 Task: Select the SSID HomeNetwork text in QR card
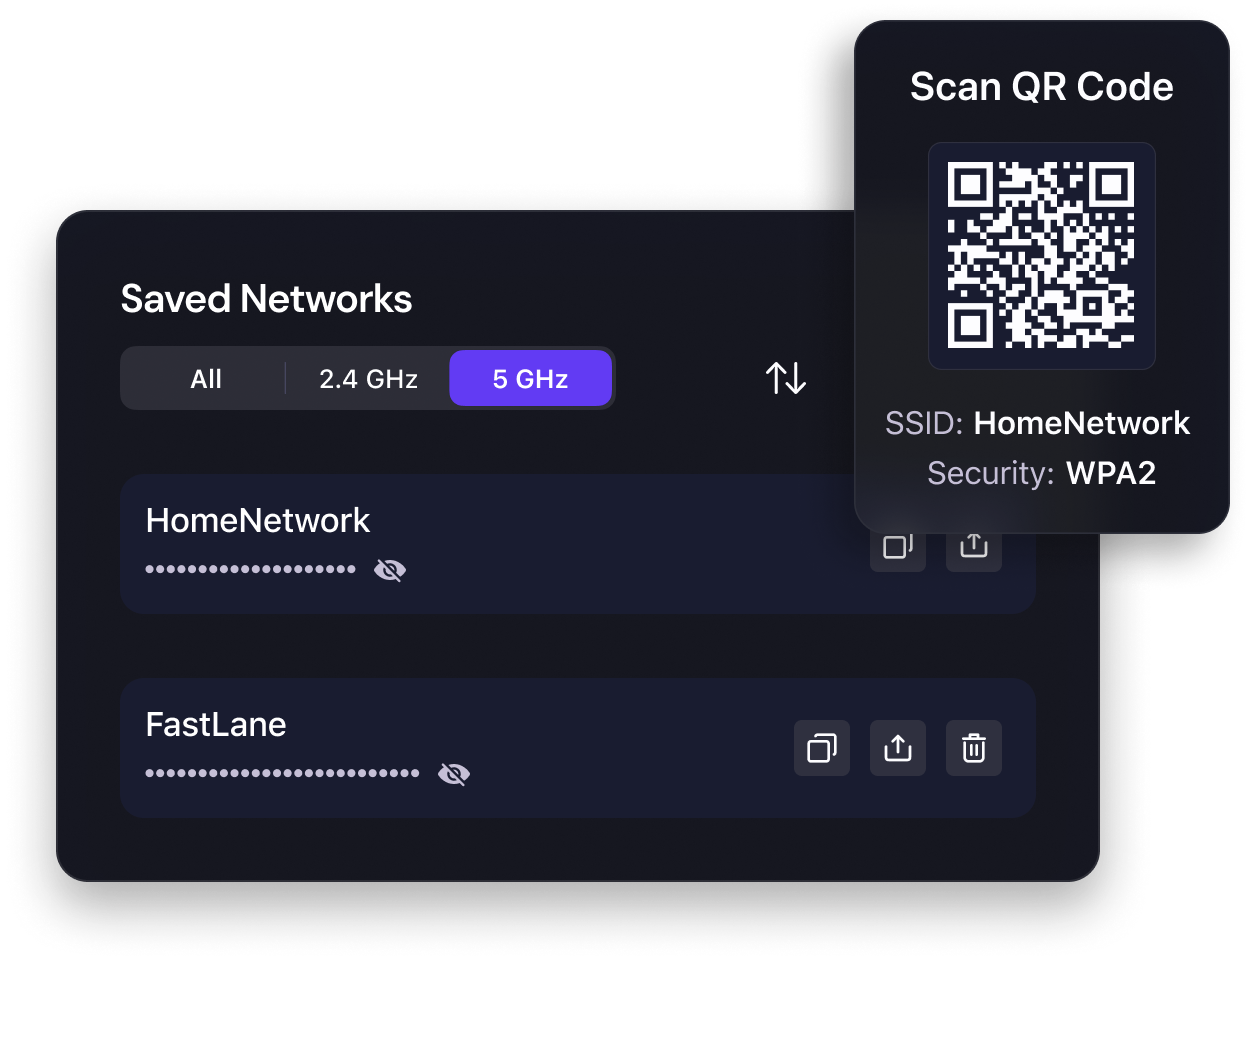coord(1038,423)
